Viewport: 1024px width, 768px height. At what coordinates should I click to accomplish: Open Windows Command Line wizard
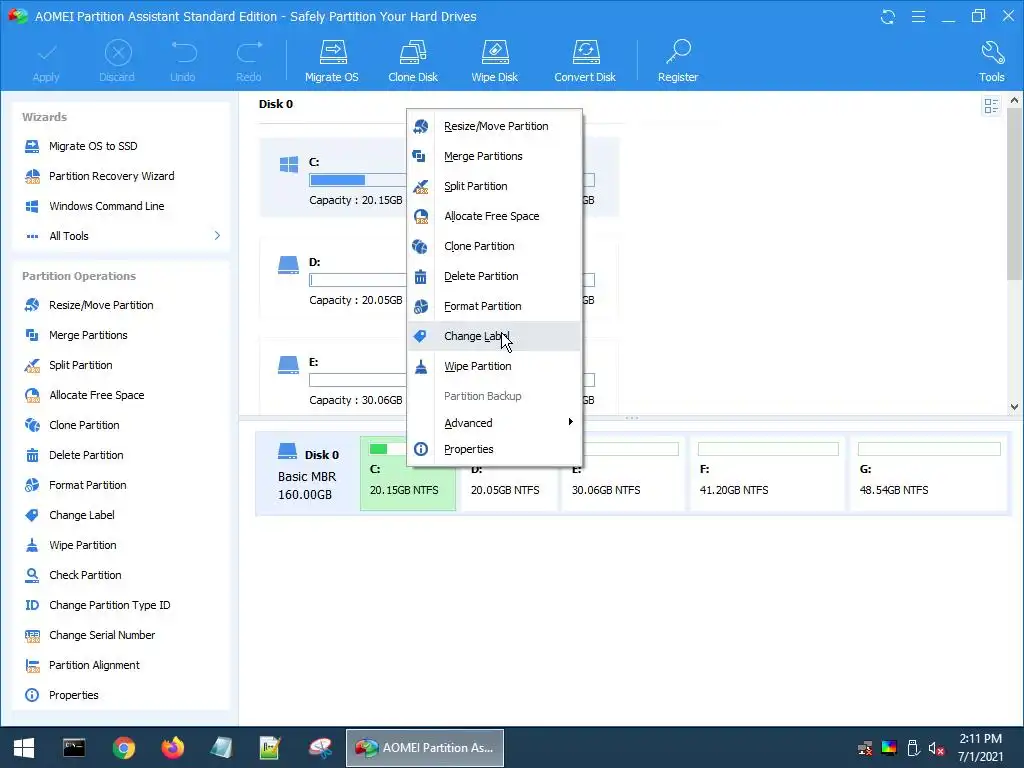pyautogui.click(x=106, y=206)
